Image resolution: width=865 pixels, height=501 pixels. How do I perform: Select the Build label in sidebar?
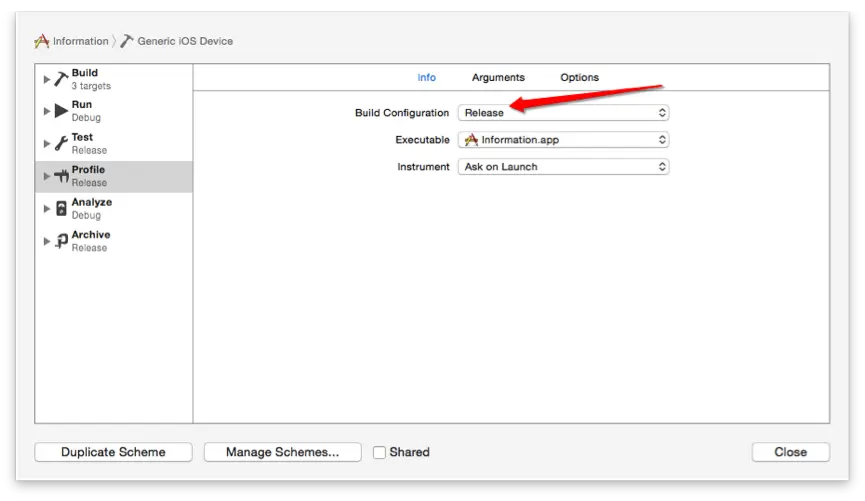pyautogui.click(x=84, y=73)
